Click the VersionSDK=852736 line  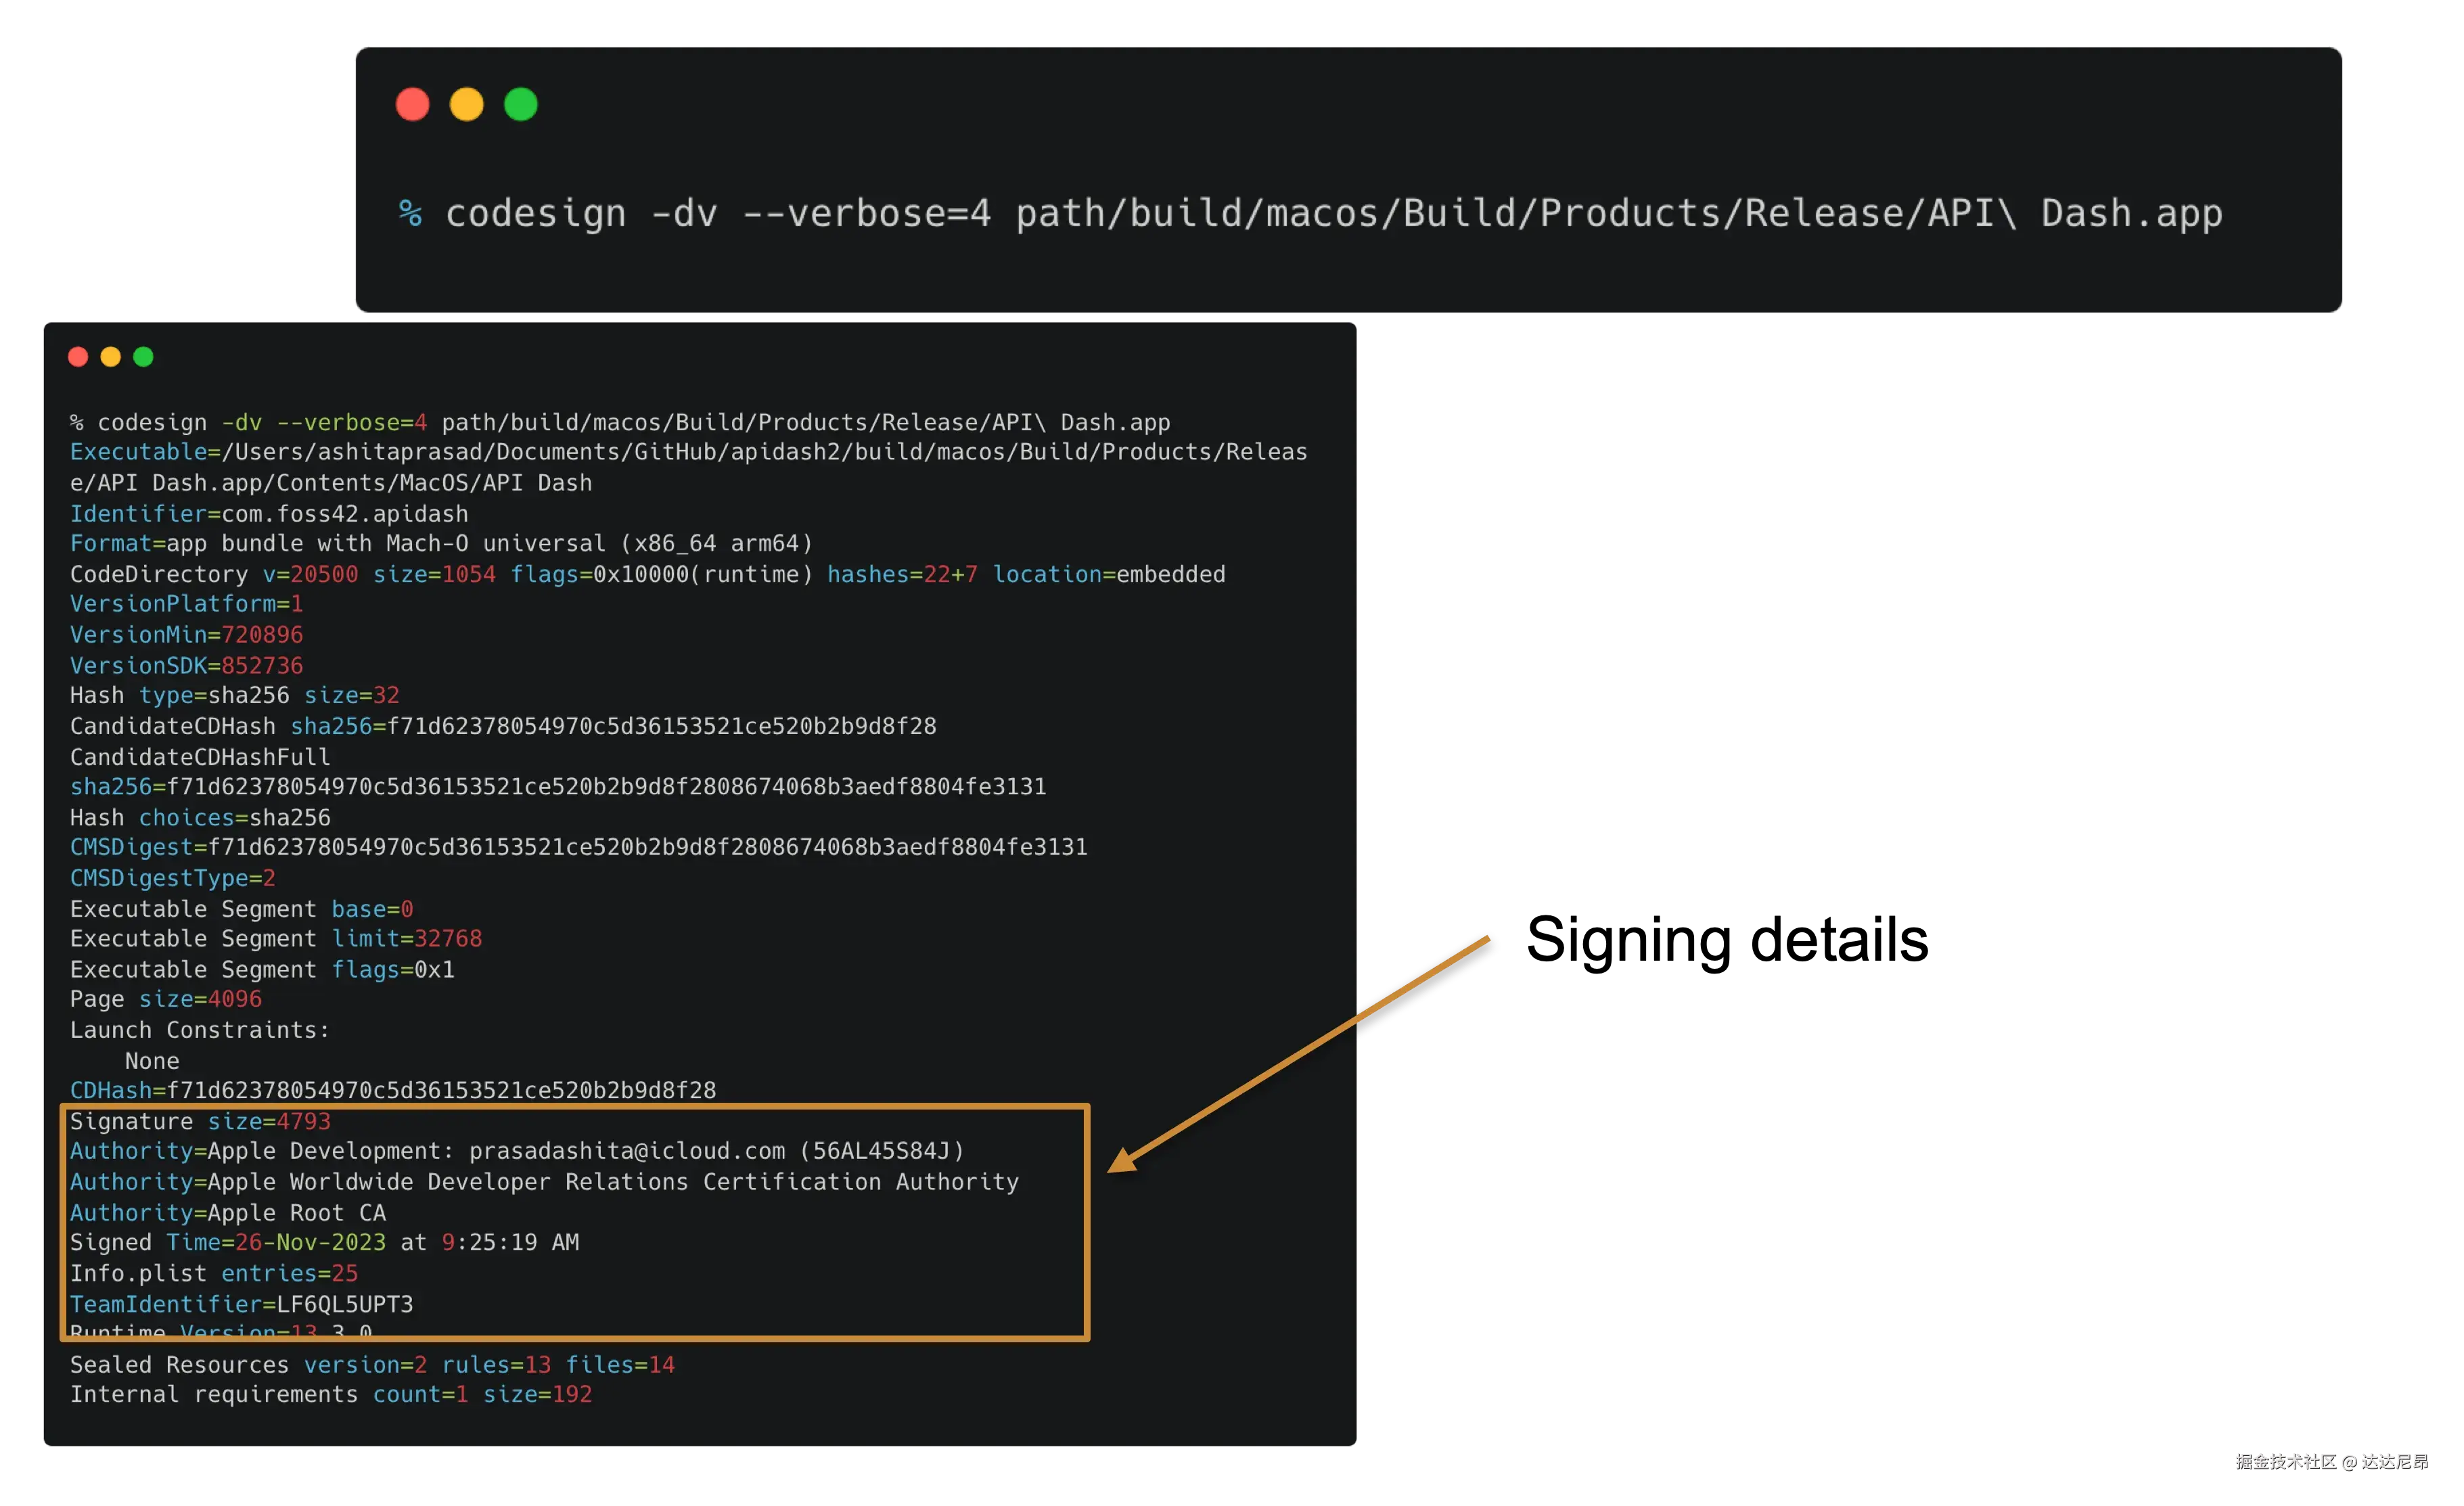pos(186,665)
